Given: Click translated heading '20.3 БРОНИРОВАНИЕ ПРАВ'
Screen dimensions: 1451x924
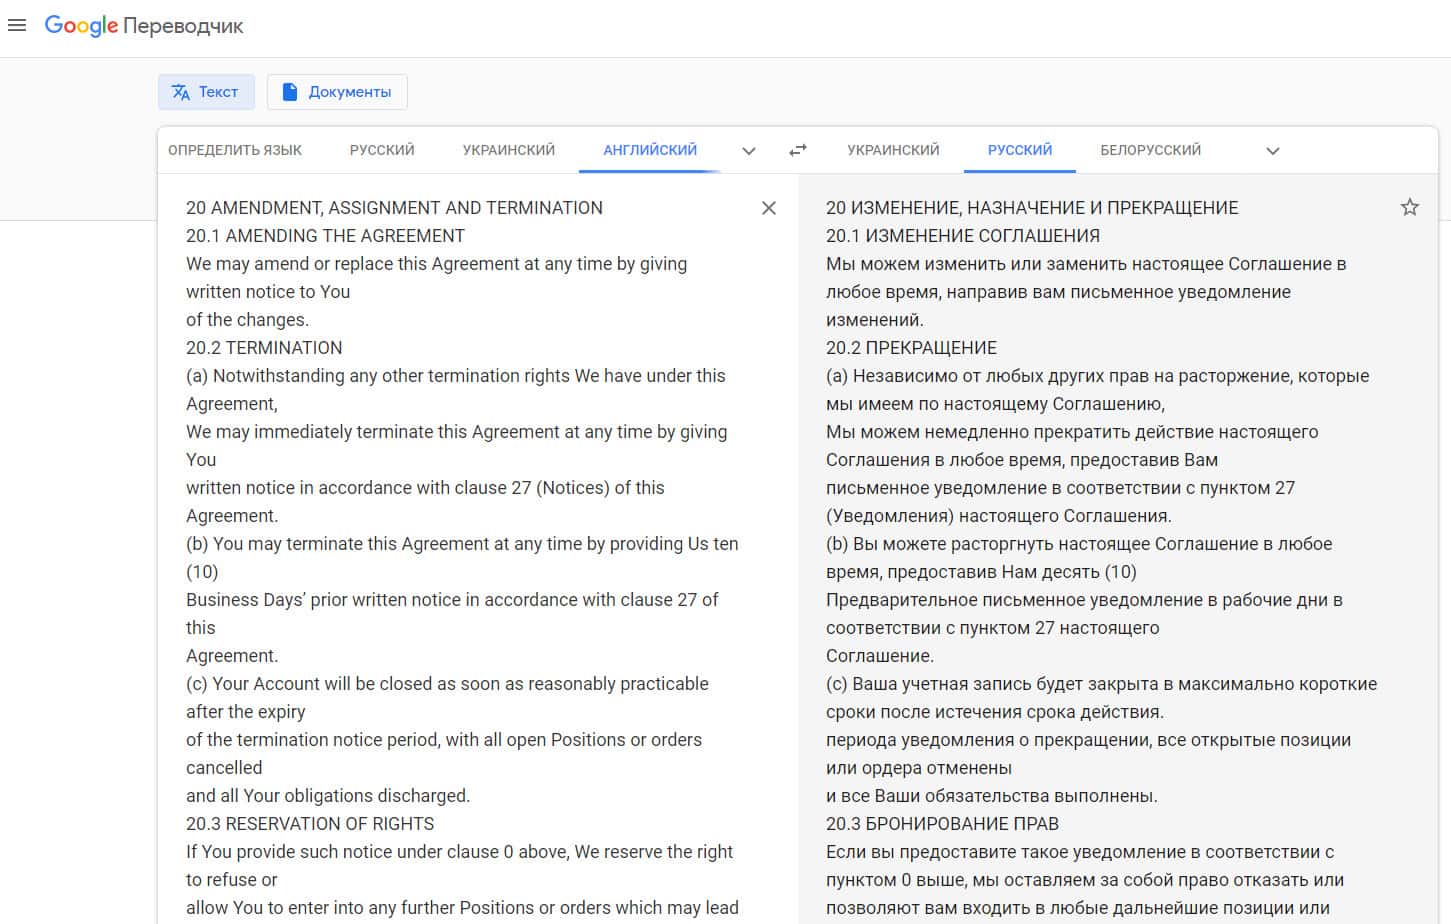Looking at the screenshot, I should [942, 824].
